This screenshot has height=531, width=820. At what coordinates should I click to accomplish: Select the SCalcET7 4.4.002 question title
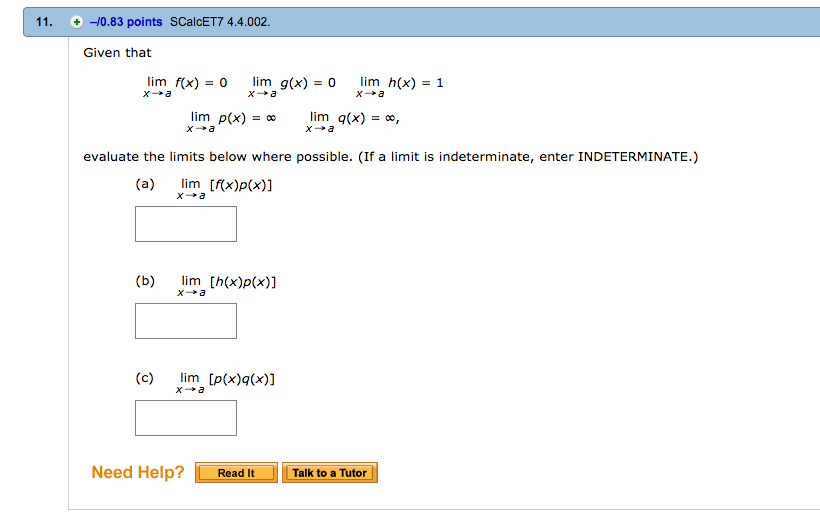click(x=220, y=22)
